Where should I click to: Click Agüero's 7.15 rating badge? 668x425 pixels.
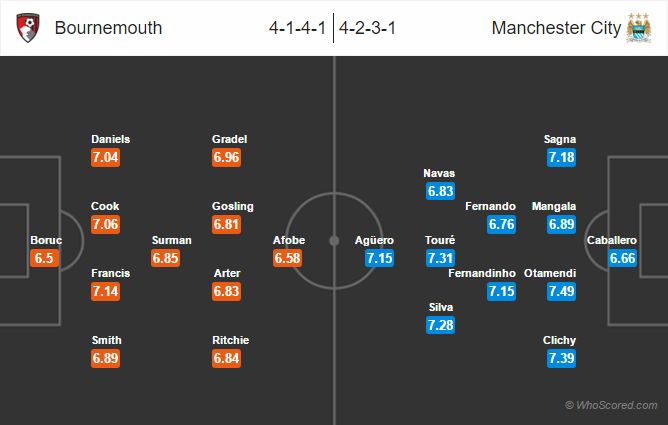tap(380, 258)
